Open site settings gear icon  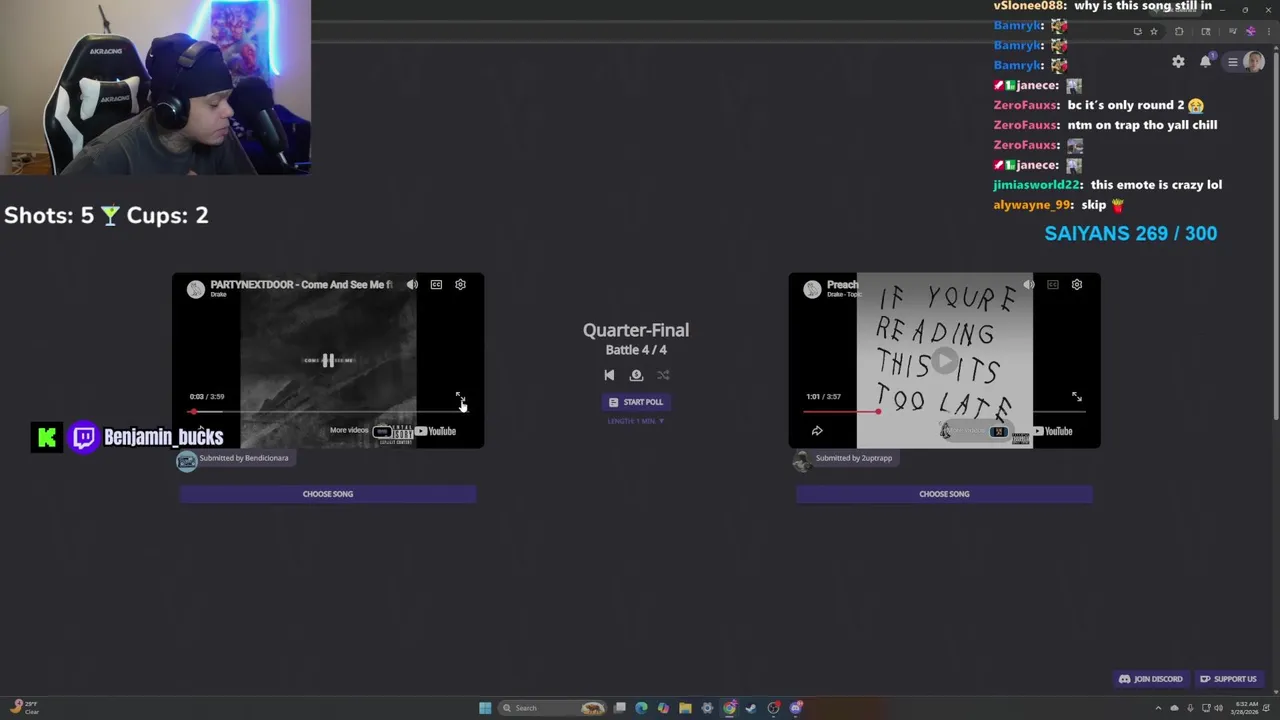tap(1178, 62)
